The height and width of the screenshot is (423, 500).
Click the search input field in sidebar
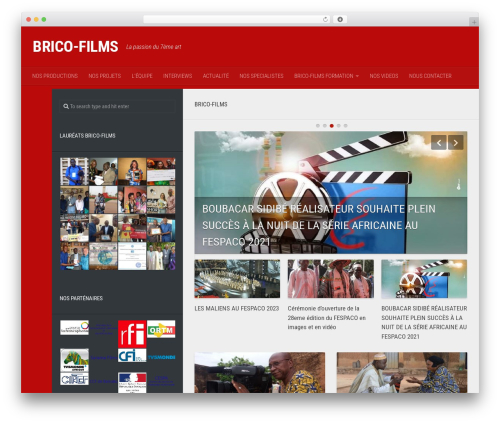coord(117,107)
